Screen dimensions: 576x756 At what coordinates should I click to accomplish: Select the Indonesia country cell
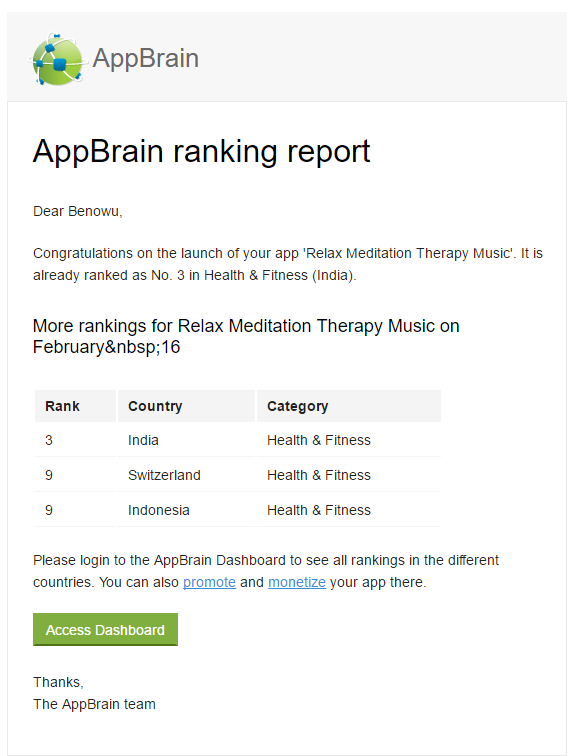(187, 510)
